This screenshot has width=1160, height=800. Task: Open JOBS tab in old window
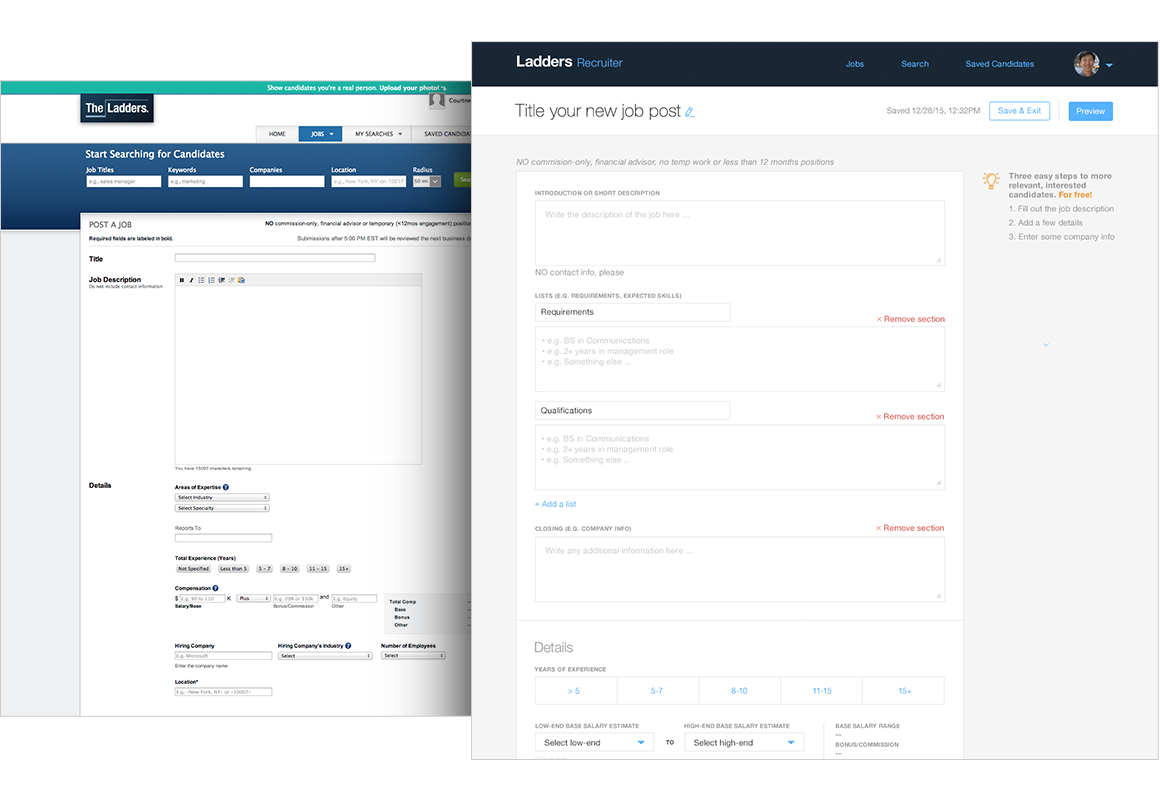(x=320, y=134)
